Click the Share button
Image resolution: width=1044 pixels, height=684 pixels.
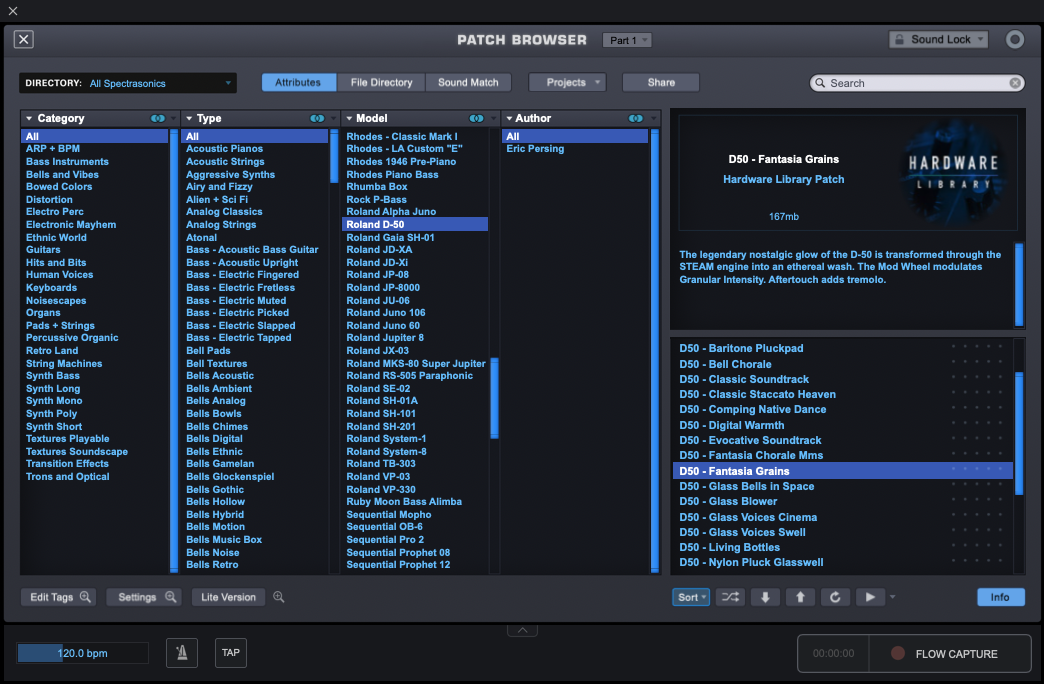(x=660, y=82)
